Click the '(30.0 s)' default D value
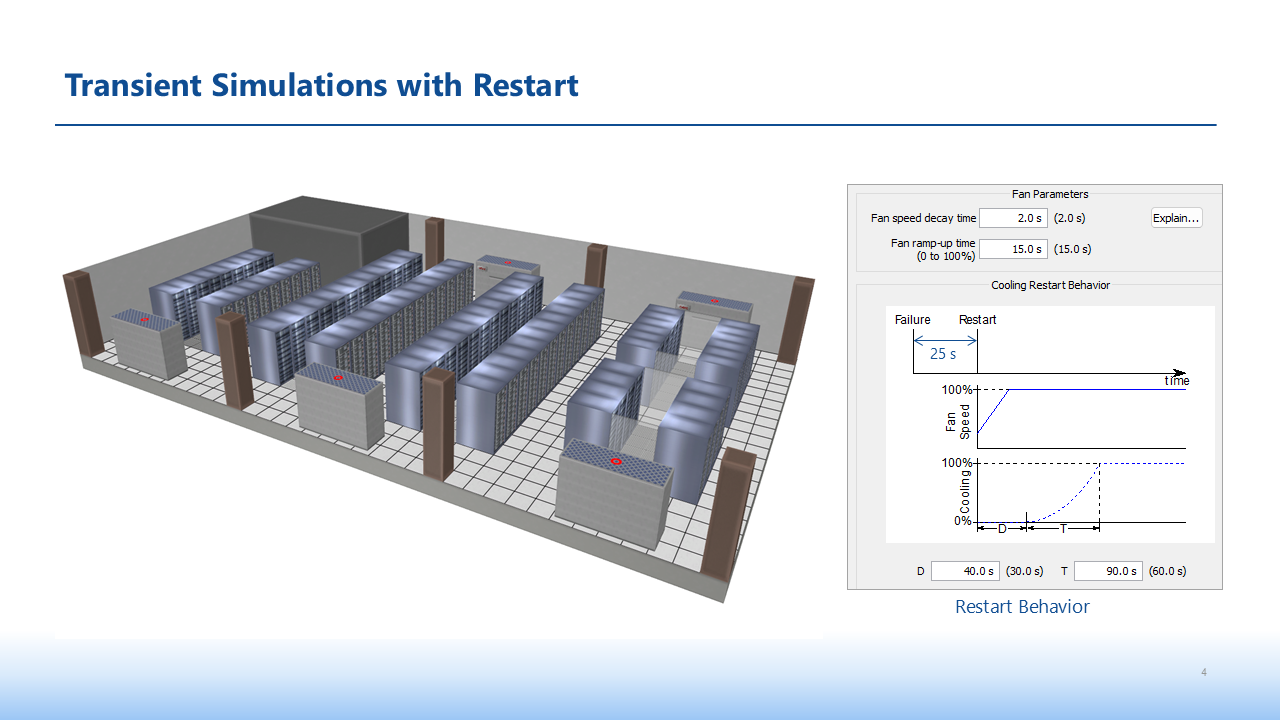Viewport: 1280px width, 720px height. coord(1024,571)
